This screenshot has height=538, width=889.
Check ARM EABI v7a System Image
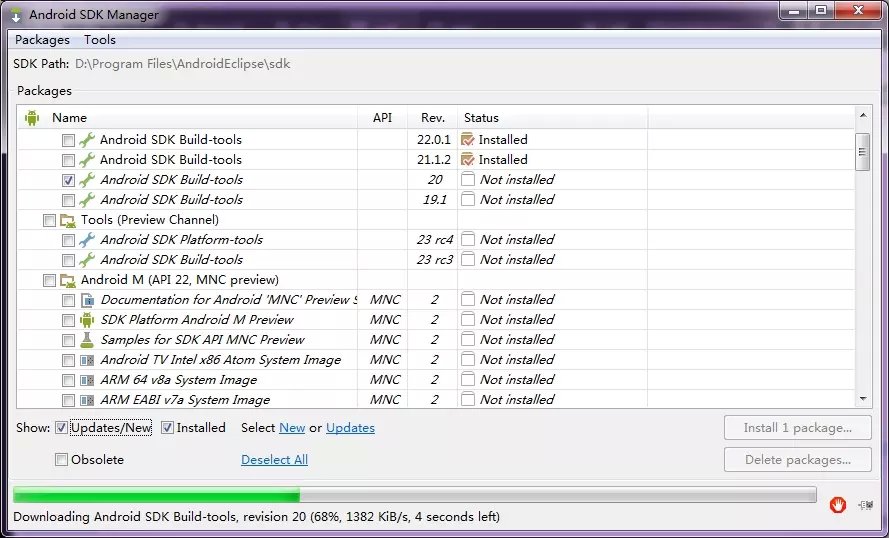click(68, 401)
